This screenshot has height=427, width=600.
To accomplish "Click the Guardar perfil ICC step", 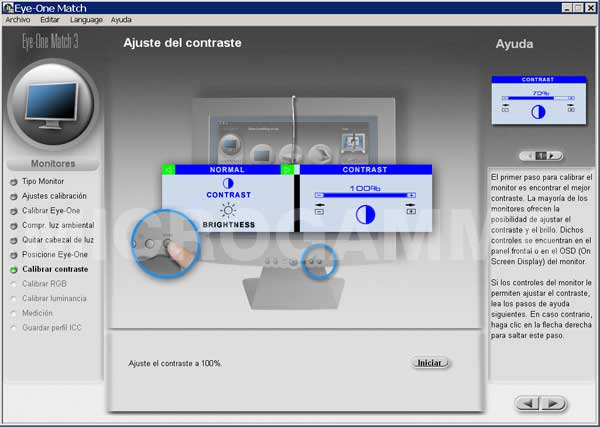I will 52,328.
